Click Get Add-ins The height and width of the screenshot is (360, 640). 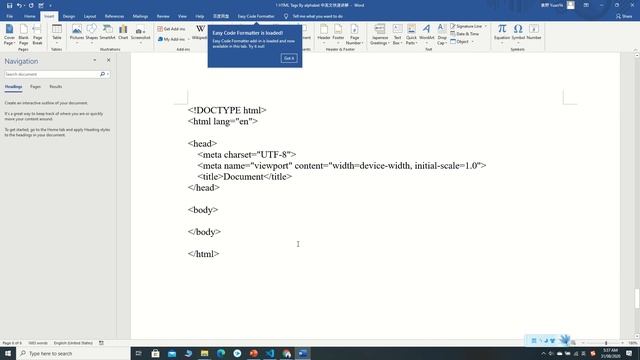(x=171, y=29)
